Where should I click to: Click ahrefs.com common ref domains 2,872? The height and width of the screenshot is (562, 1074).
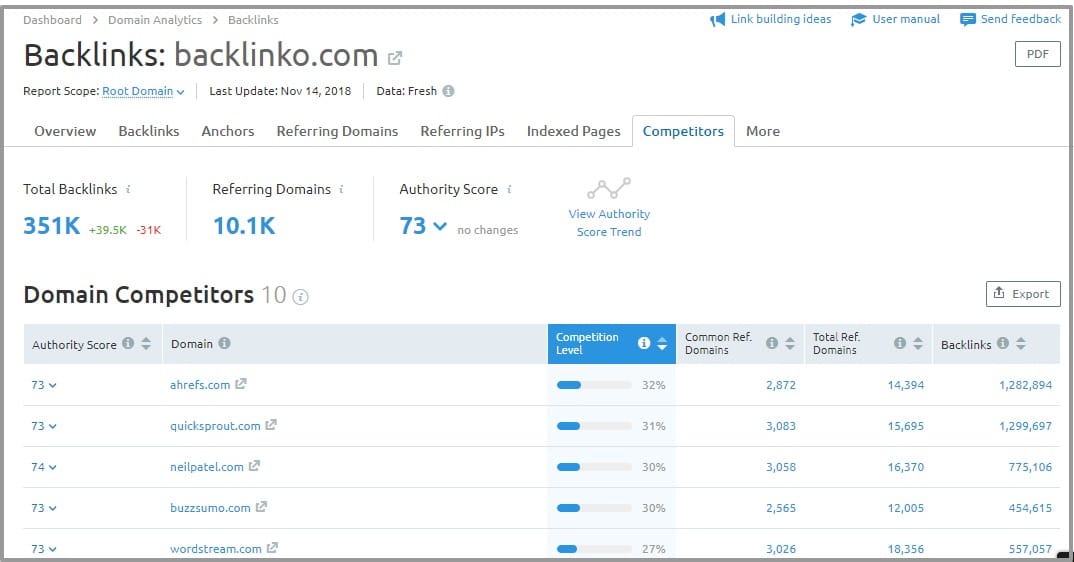[781, 385]
